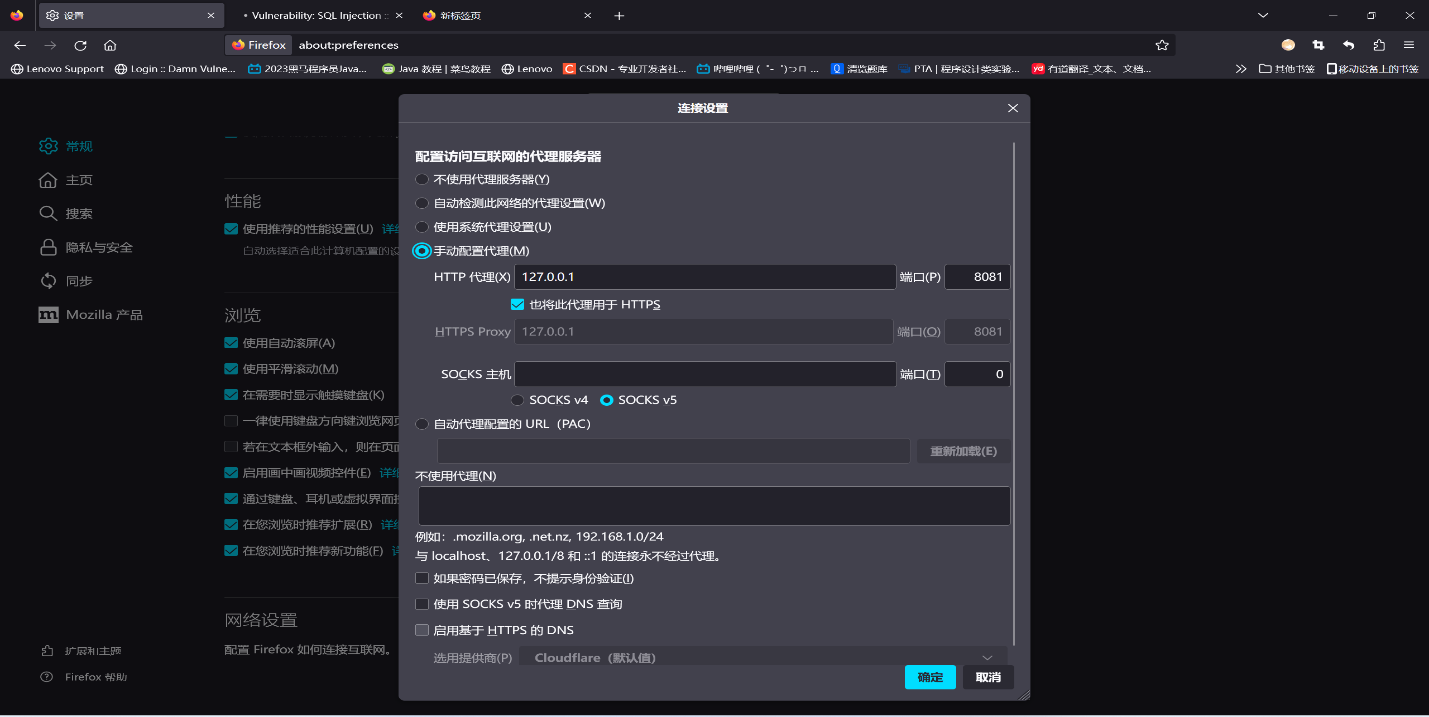Viewport: 1429px width, 717px height.
Task: Select 手动配置代理 radio option
Action: coord(422,251)
